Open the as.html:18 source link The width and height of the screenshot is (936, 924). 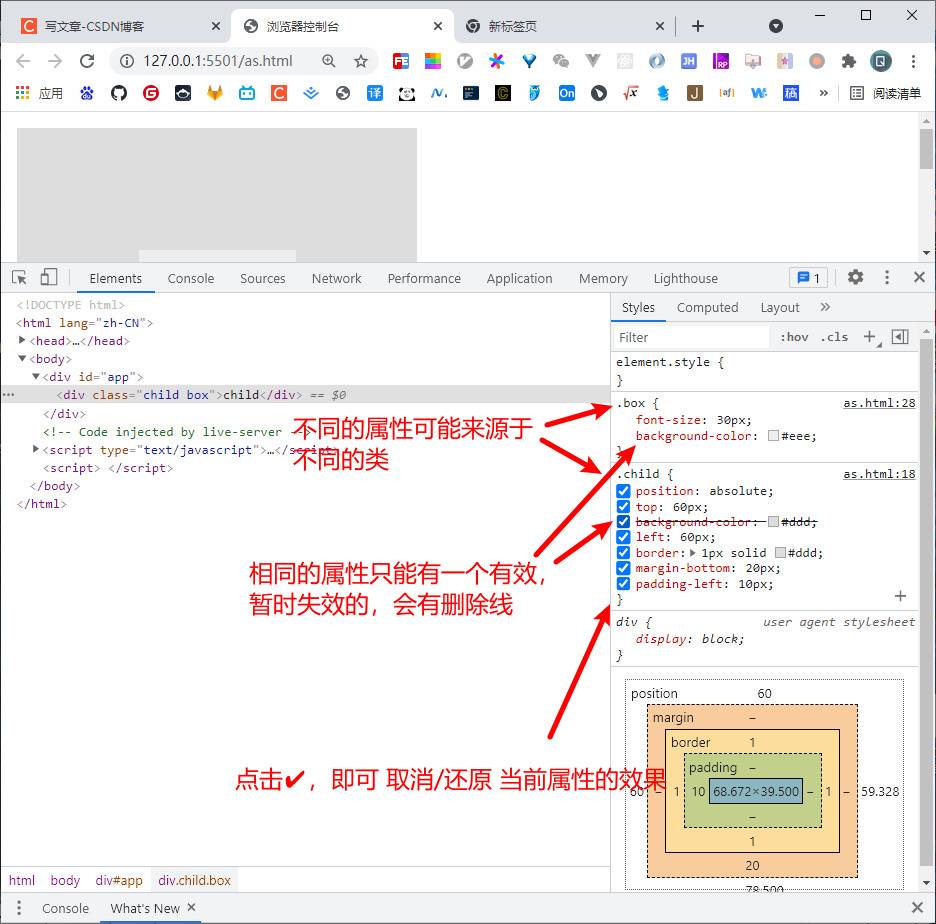pyautogui.click(x=879, y=474)
